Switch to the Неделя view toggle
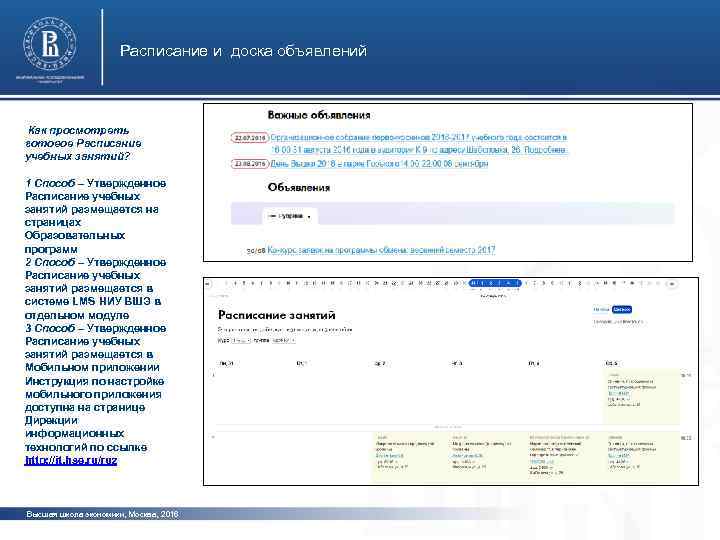The height and width of the screenshot is (540, 720). pyautogui.click(x=601, y=309)
